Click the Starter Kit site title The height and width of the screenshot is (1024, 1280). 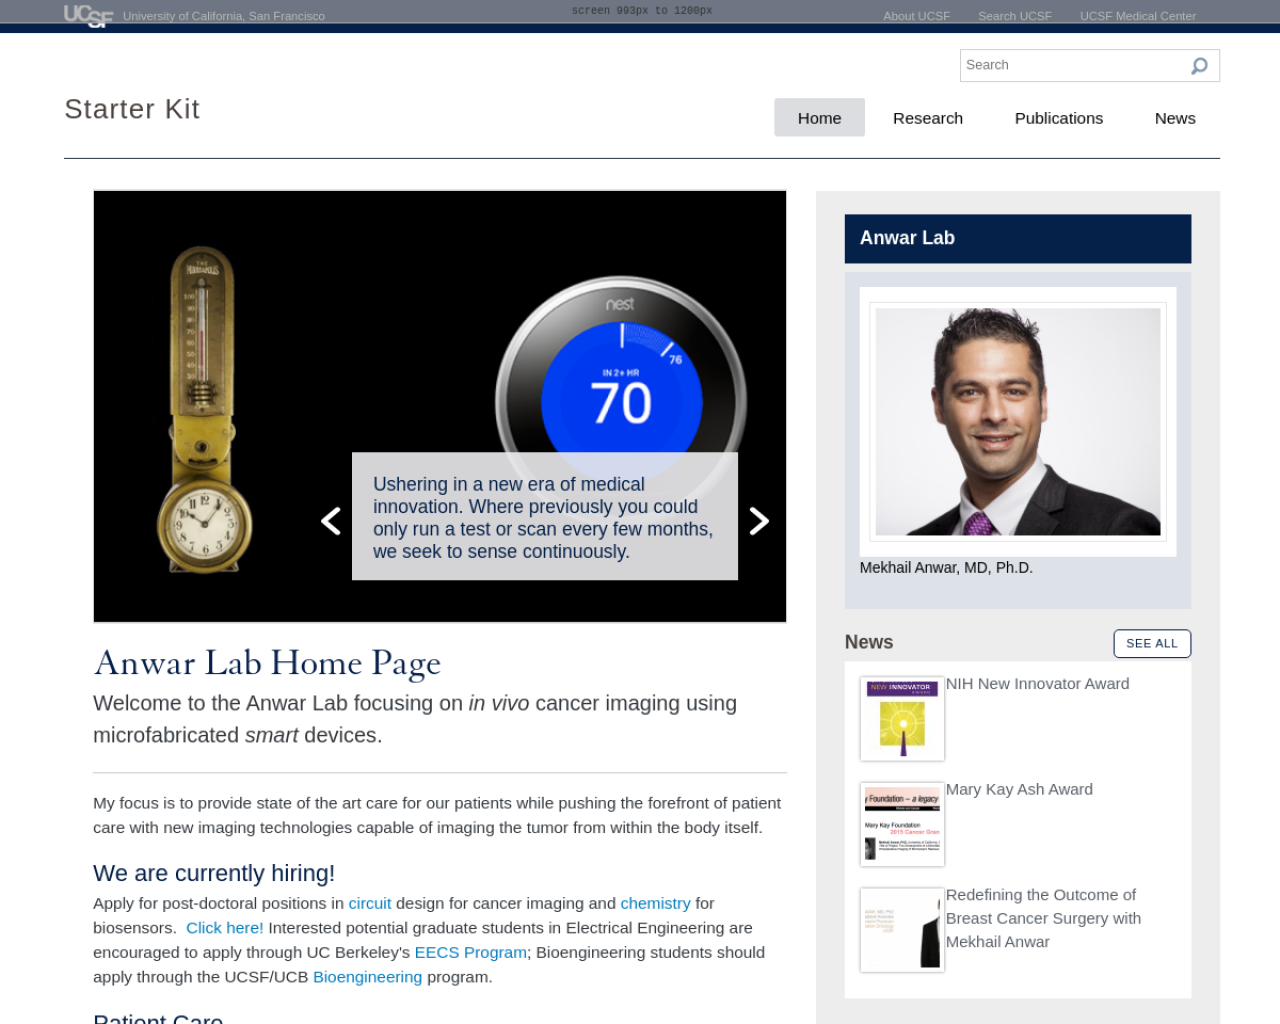(132, 109)
